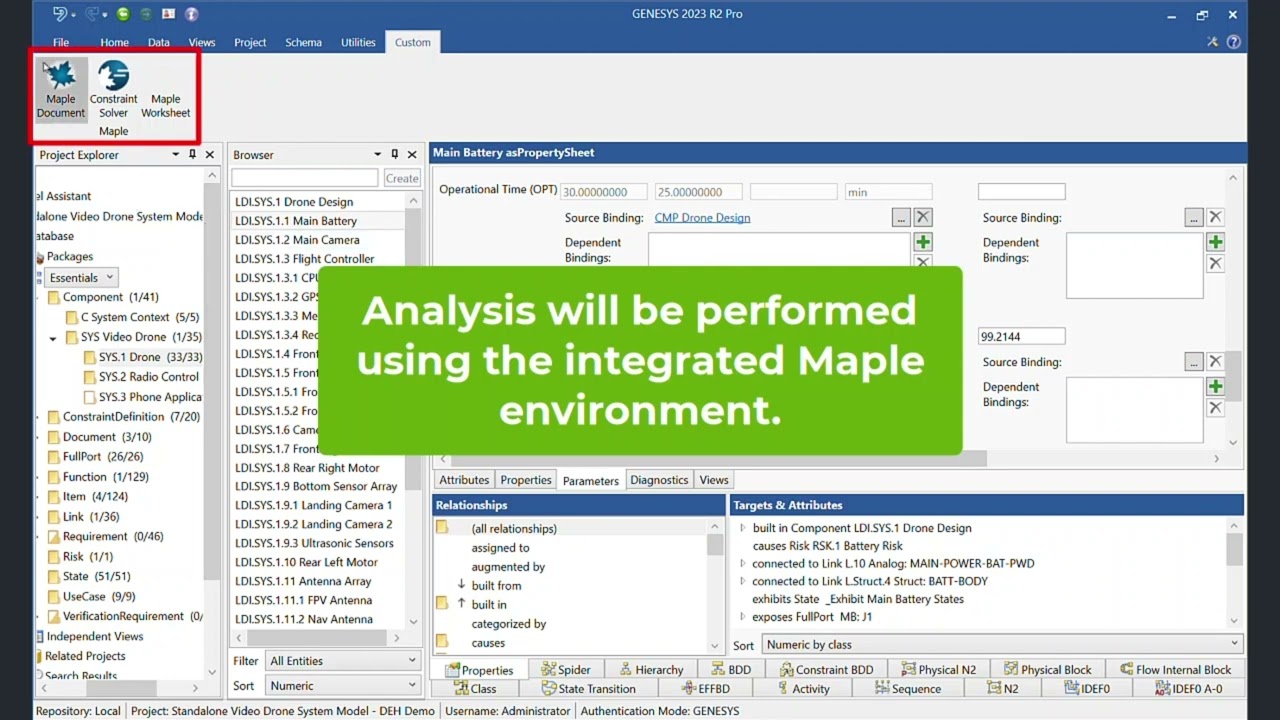This screenshot has width=1280, height=720.
Task: Open the IDEF0 A-0 view tab
Action: tap(1188, 689)
